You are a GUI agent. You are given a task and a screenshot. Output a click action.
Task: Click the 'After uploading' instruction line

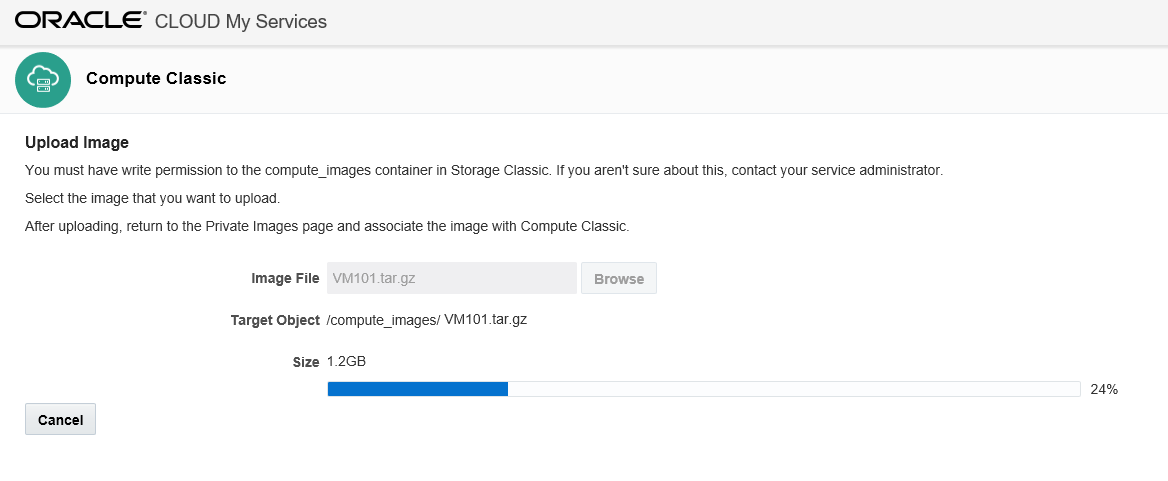[x=327, y=226]
